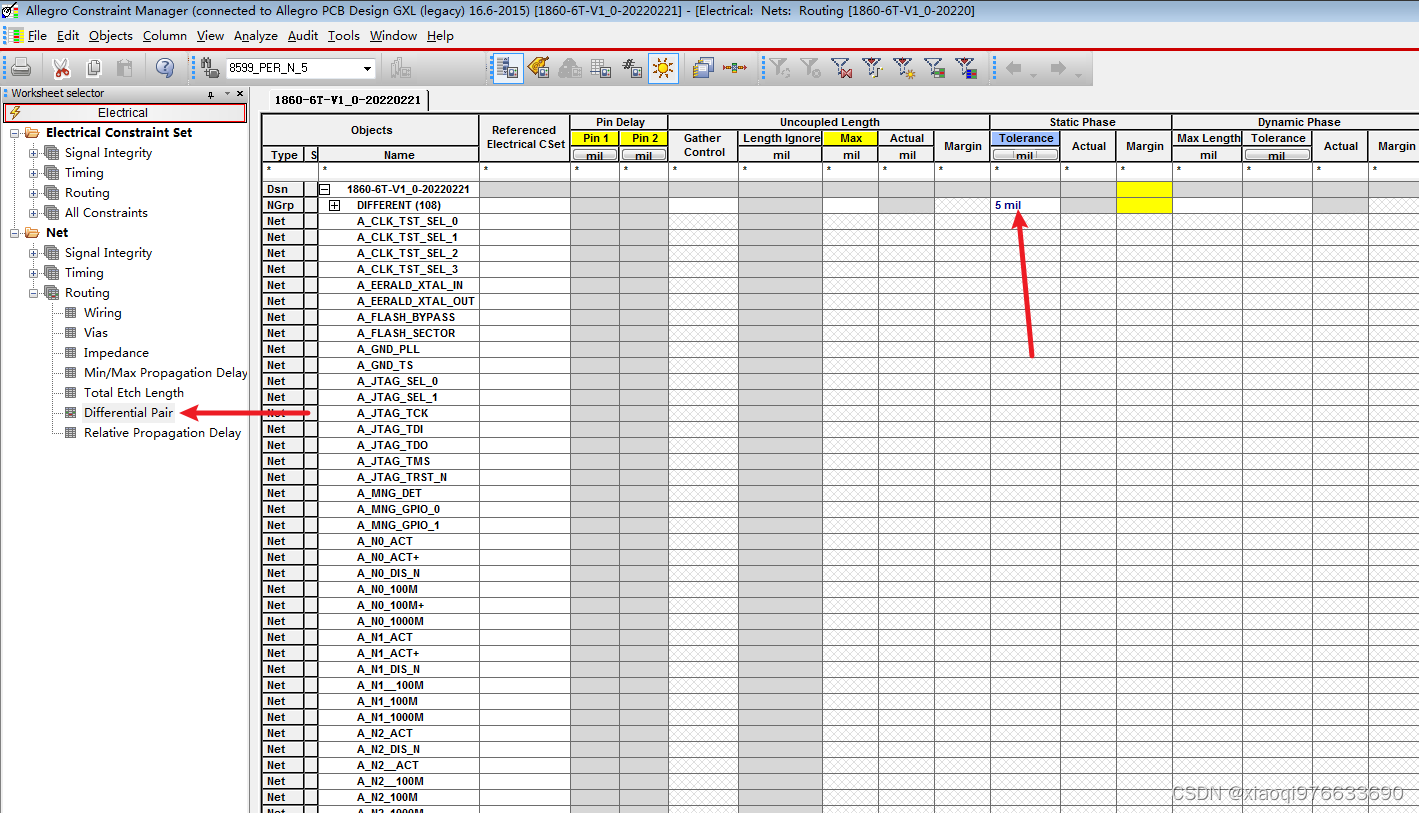Collapse the Net folder in tree
Screen dimensions: 1419x813
(15, 233)
